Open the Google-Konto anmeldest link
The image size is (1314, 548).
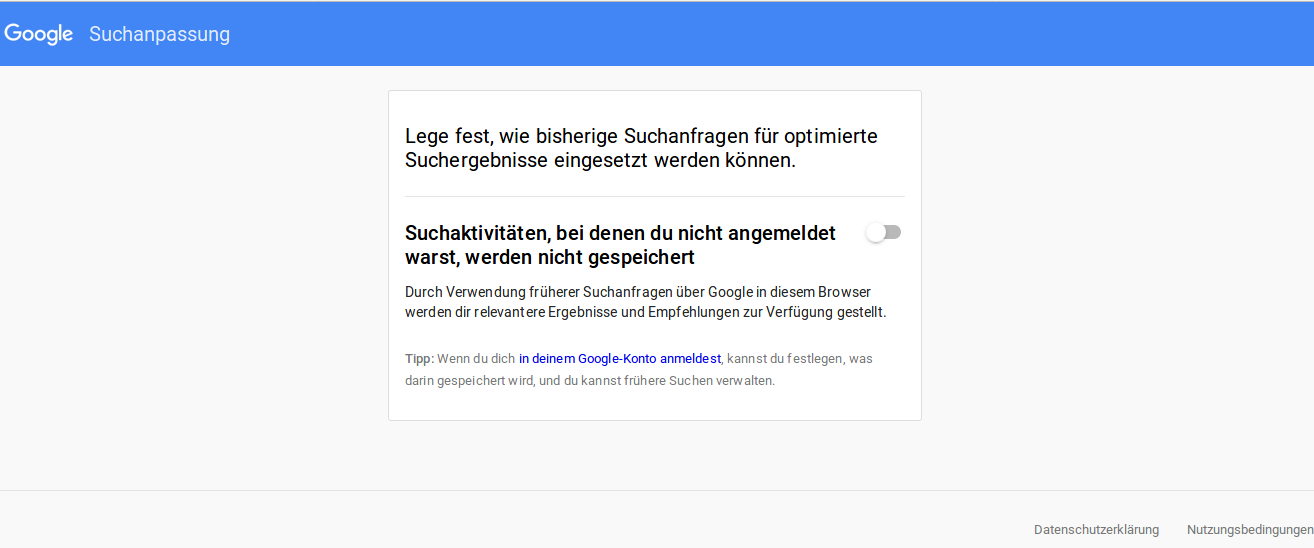point(620,358)
